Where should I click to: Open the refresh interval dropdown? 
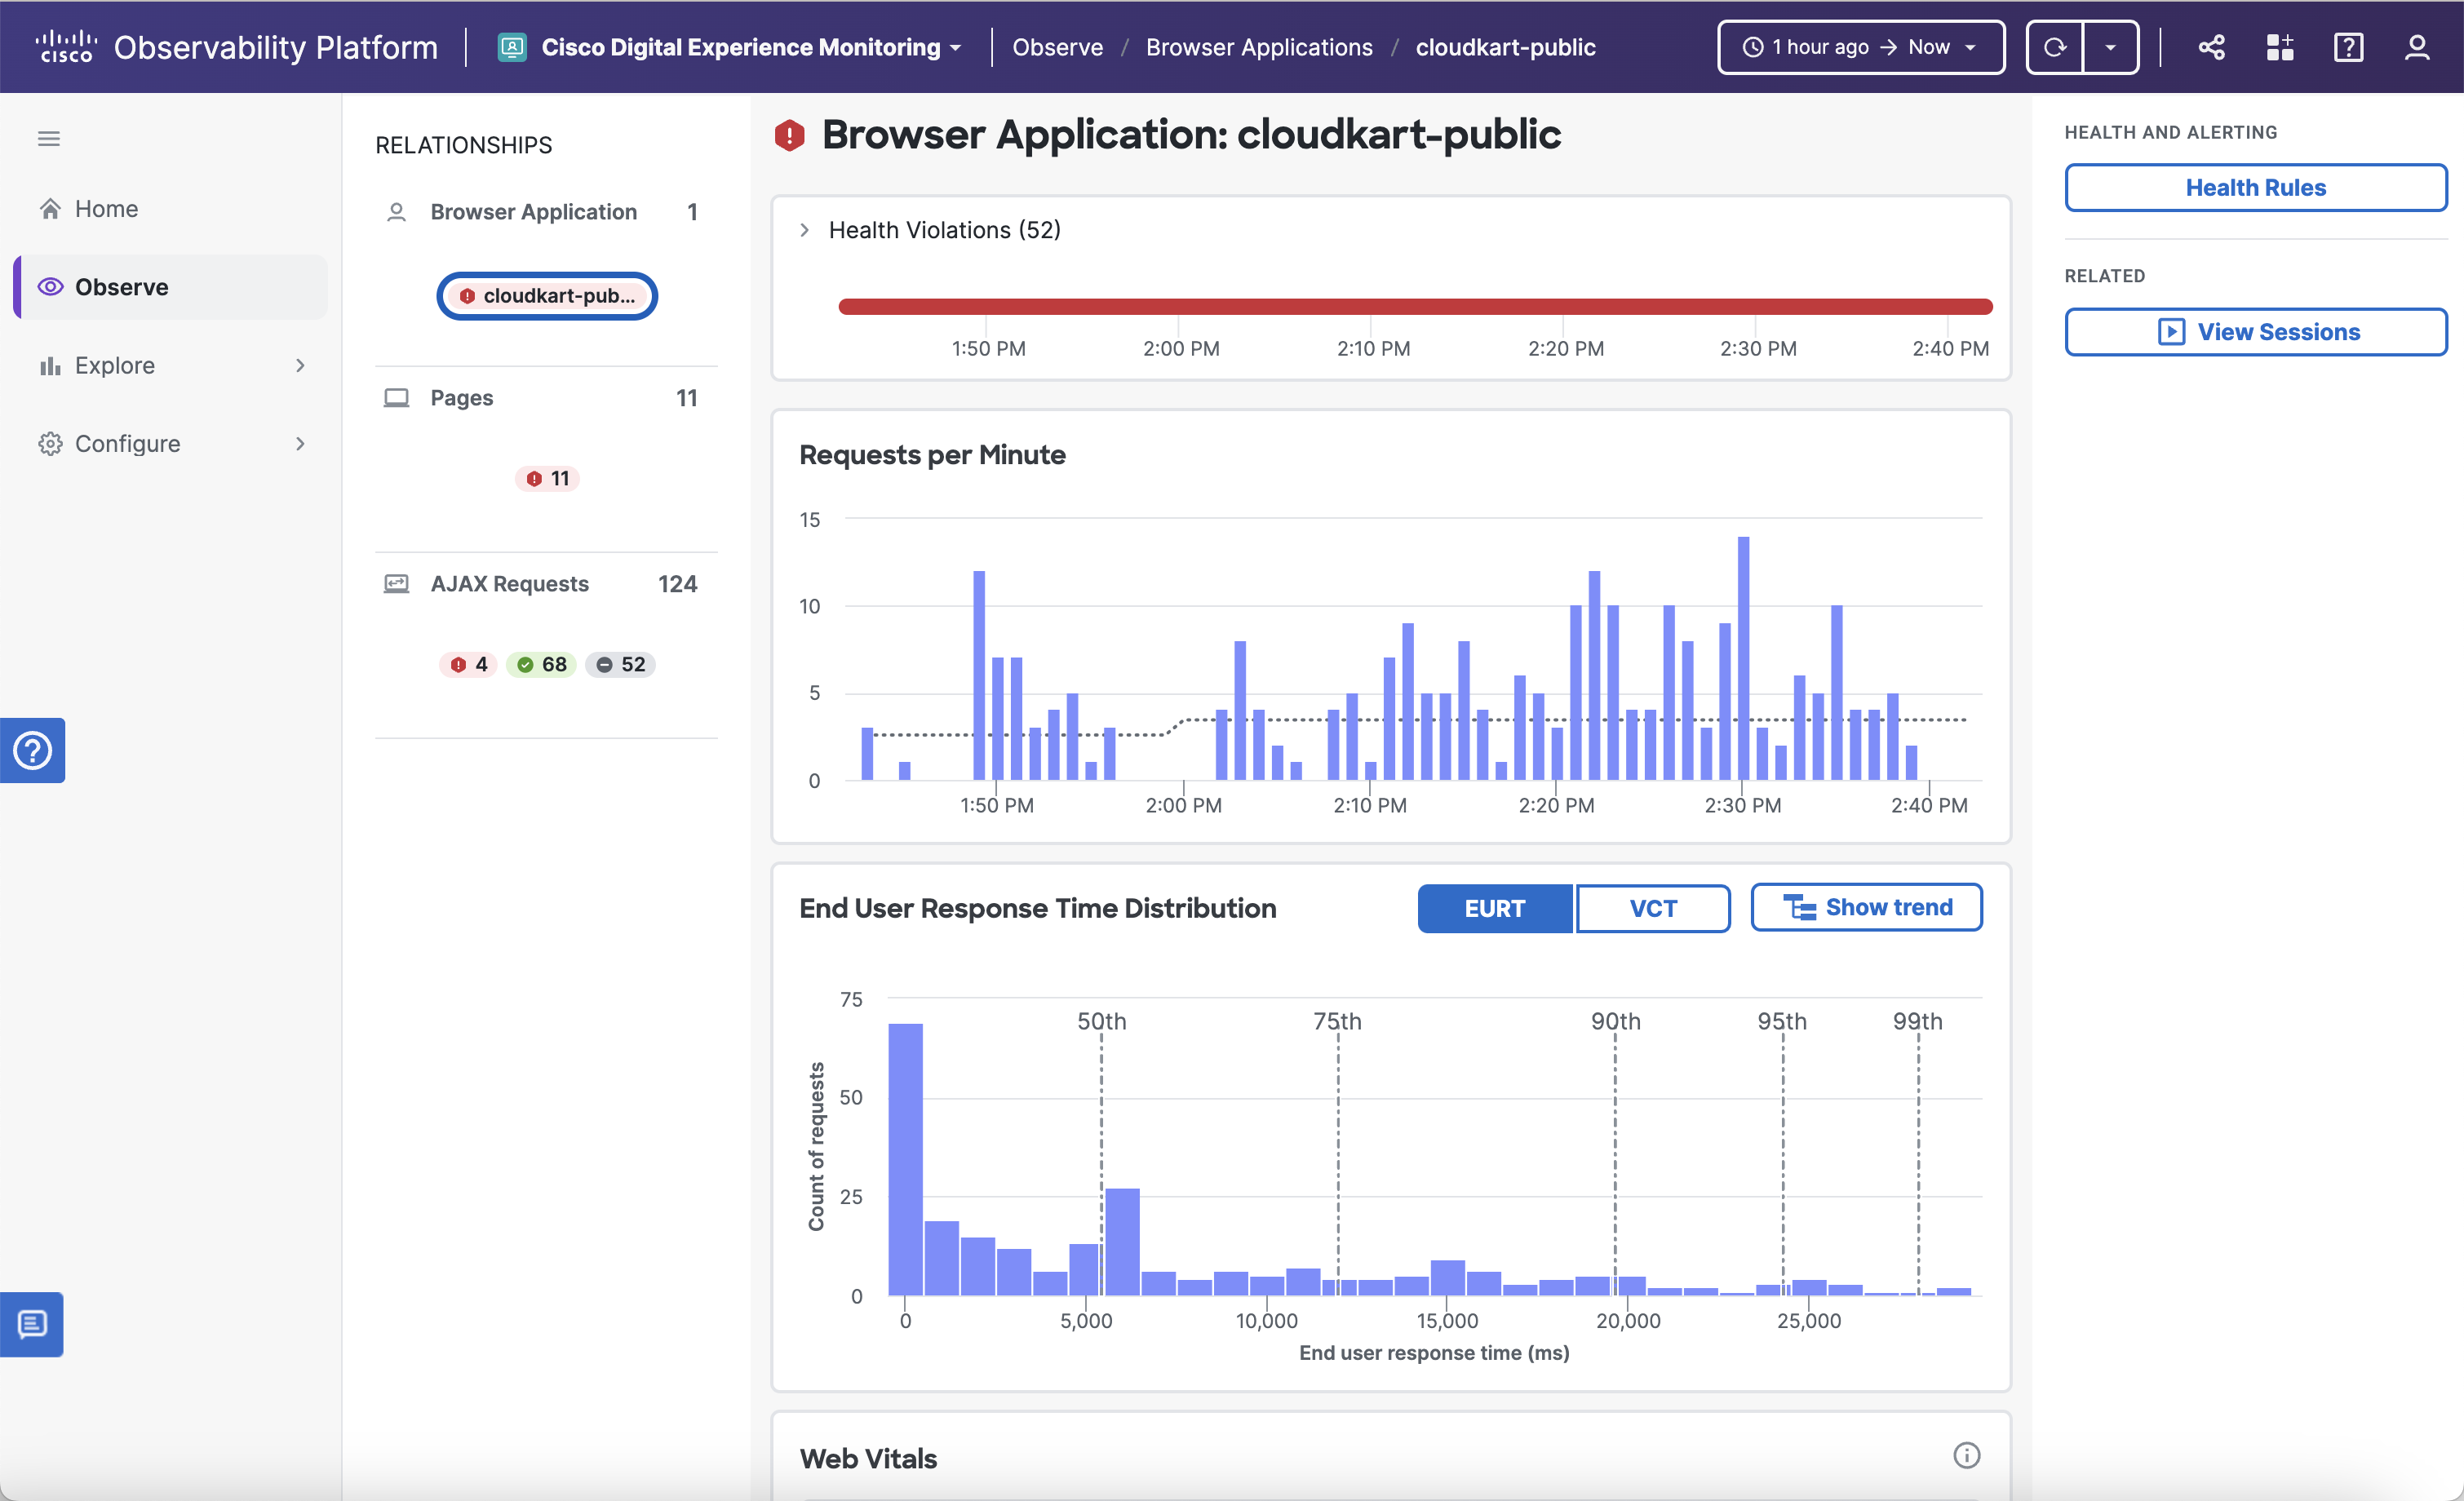[x=2111, y=46]
